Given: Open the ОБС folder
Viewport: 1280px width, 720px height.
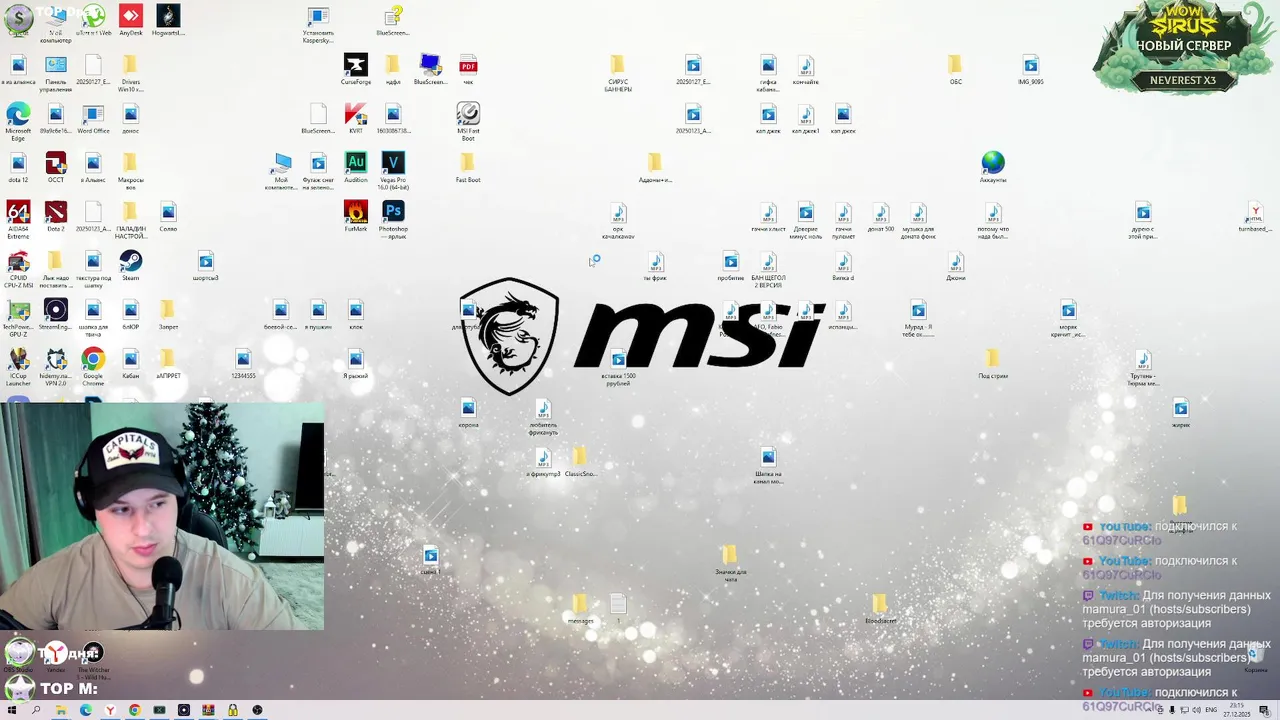Looking at the screenshot, I should 955,69.
